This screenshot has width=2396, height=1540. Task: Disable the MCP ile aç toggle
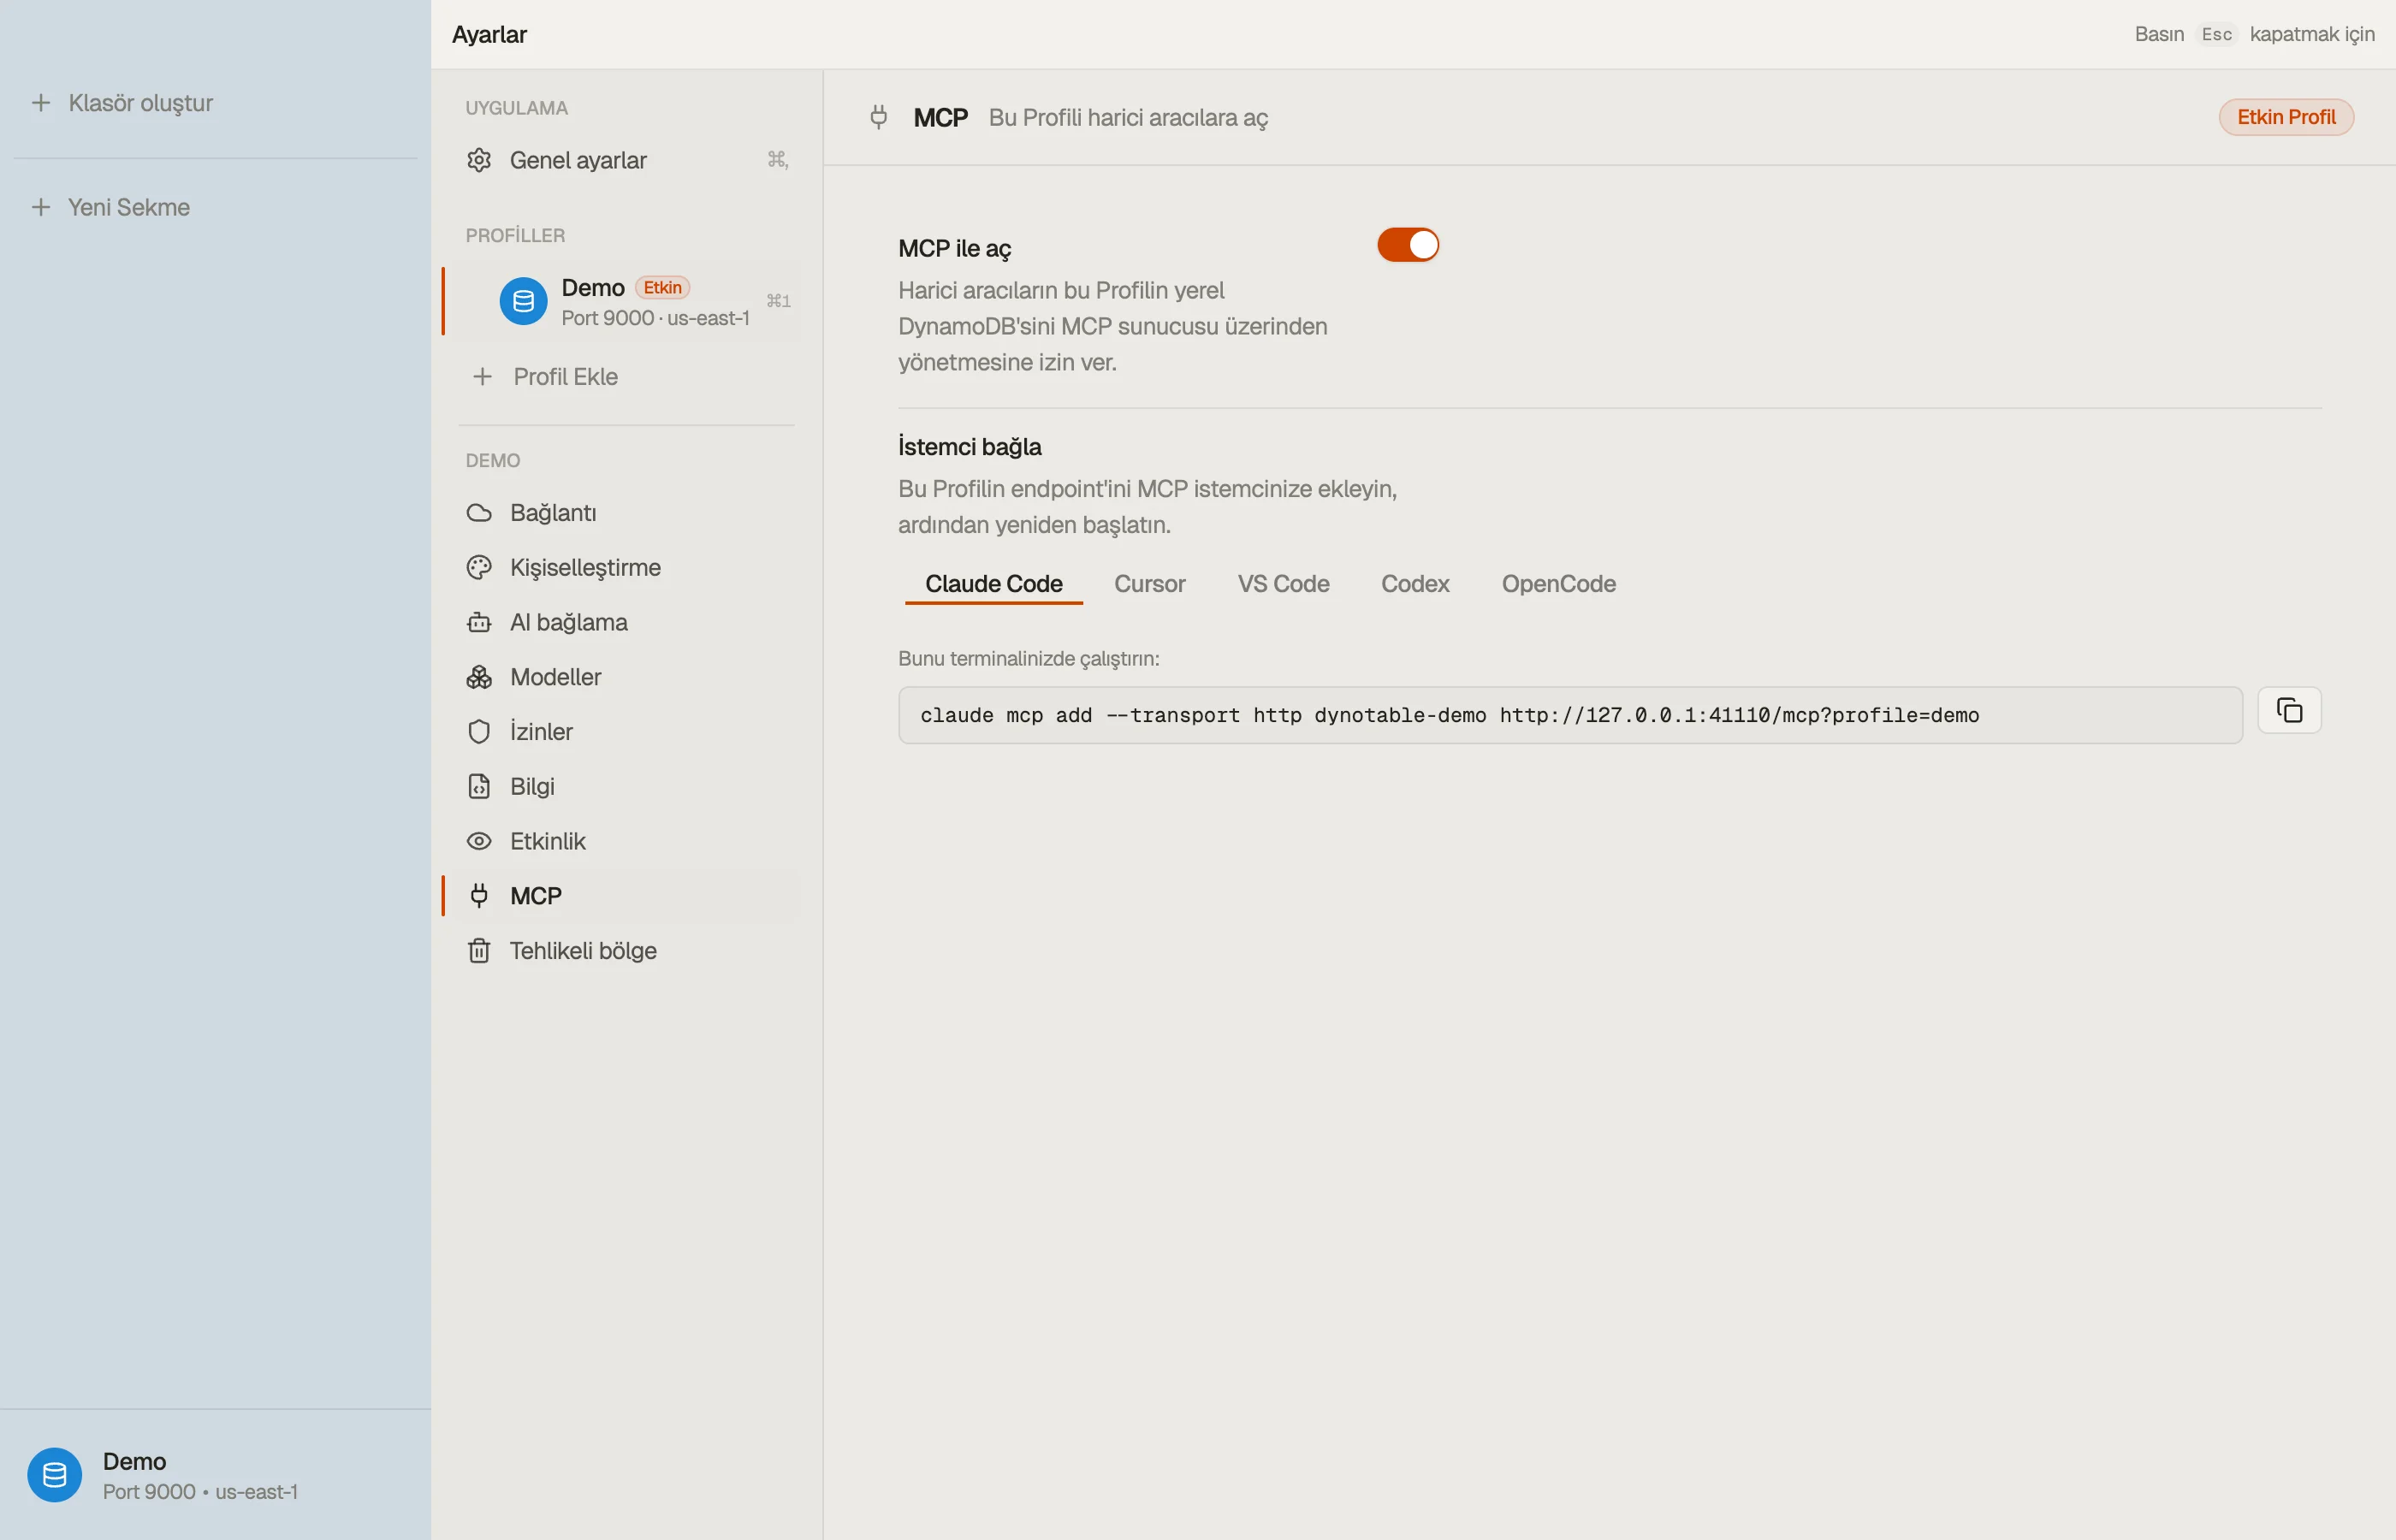[1407, 245]
